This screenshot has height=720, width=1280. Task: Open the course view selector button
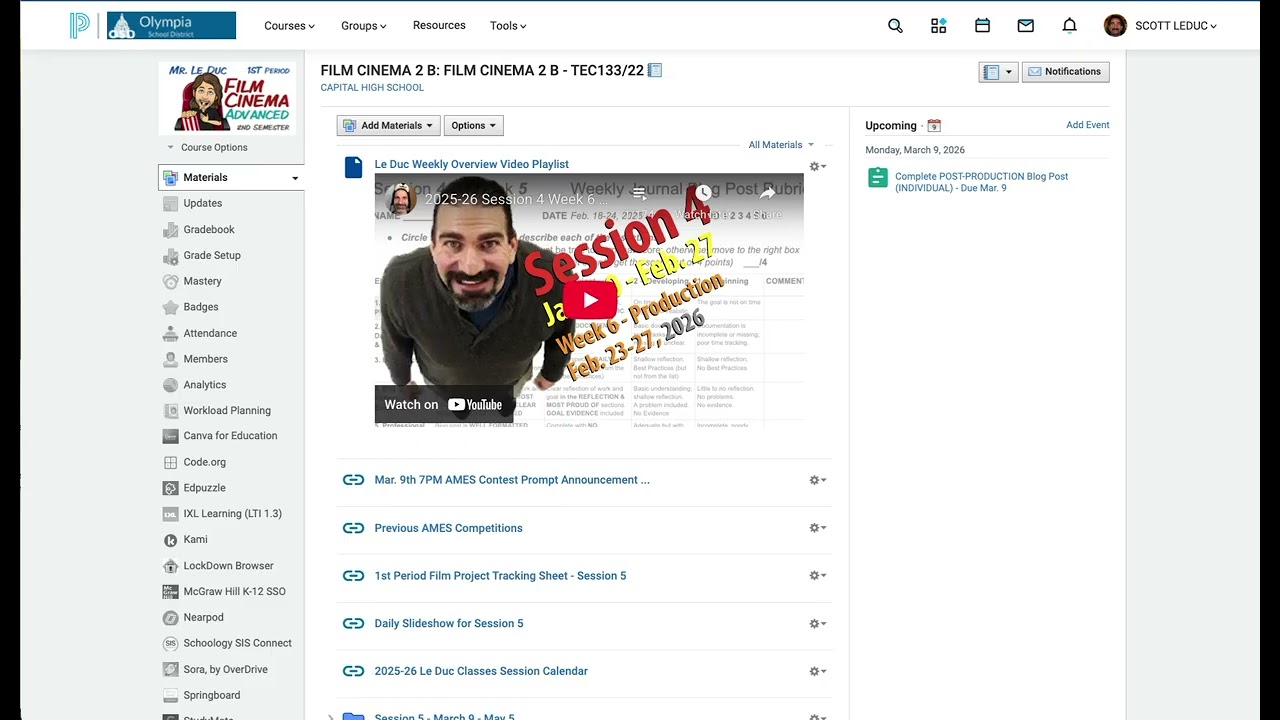(x=998, y=72)
